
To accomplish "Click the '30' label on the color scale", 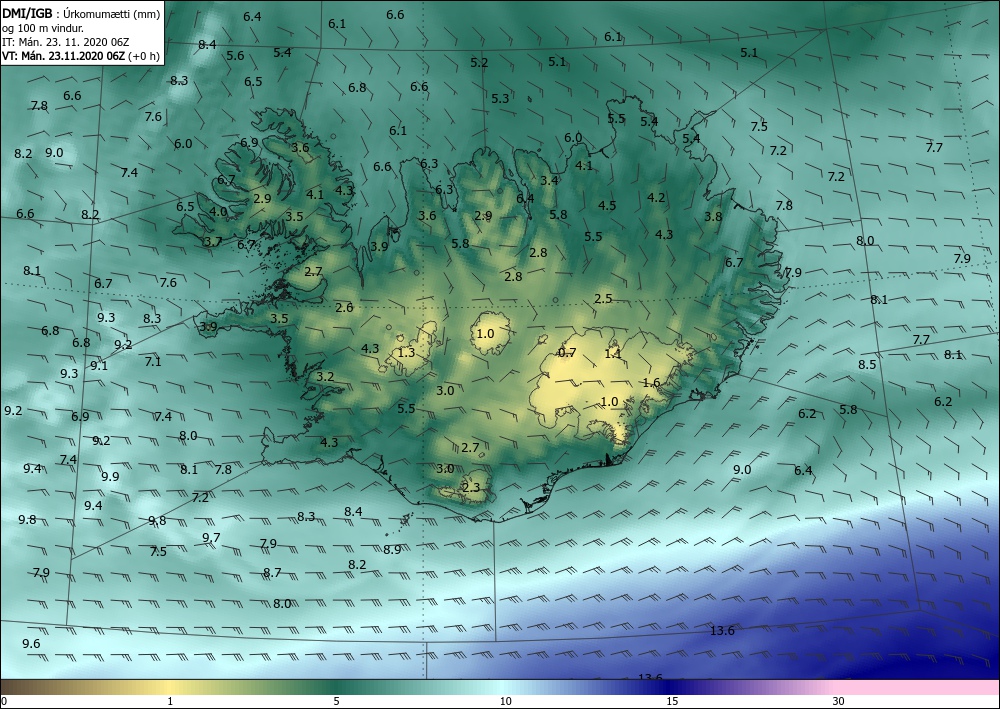I will tap(839, 701).
